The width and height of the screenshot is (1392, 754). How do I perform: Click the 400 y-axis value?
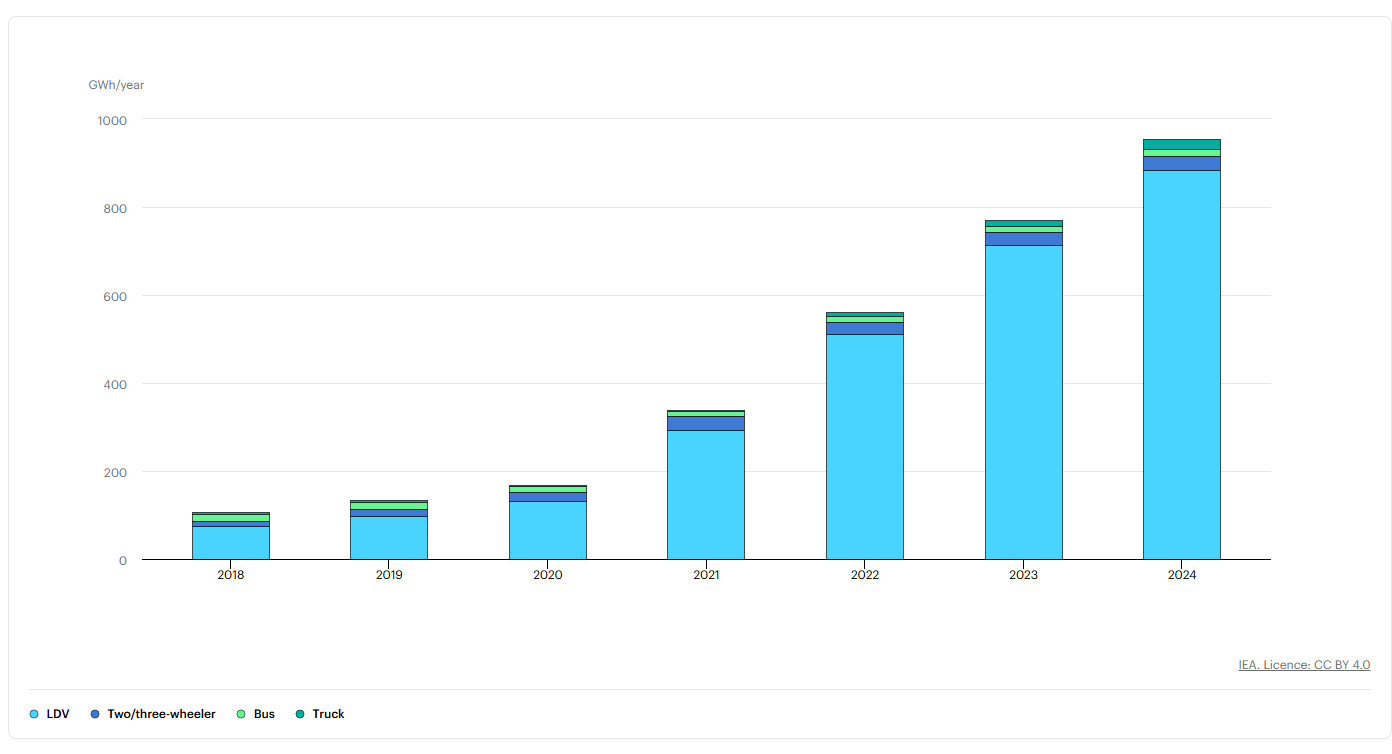pyautogui.click(x=116, y=384)
